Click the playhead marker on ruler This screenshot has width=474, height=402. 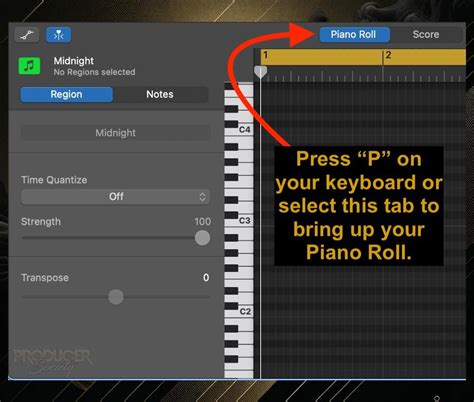260,72
